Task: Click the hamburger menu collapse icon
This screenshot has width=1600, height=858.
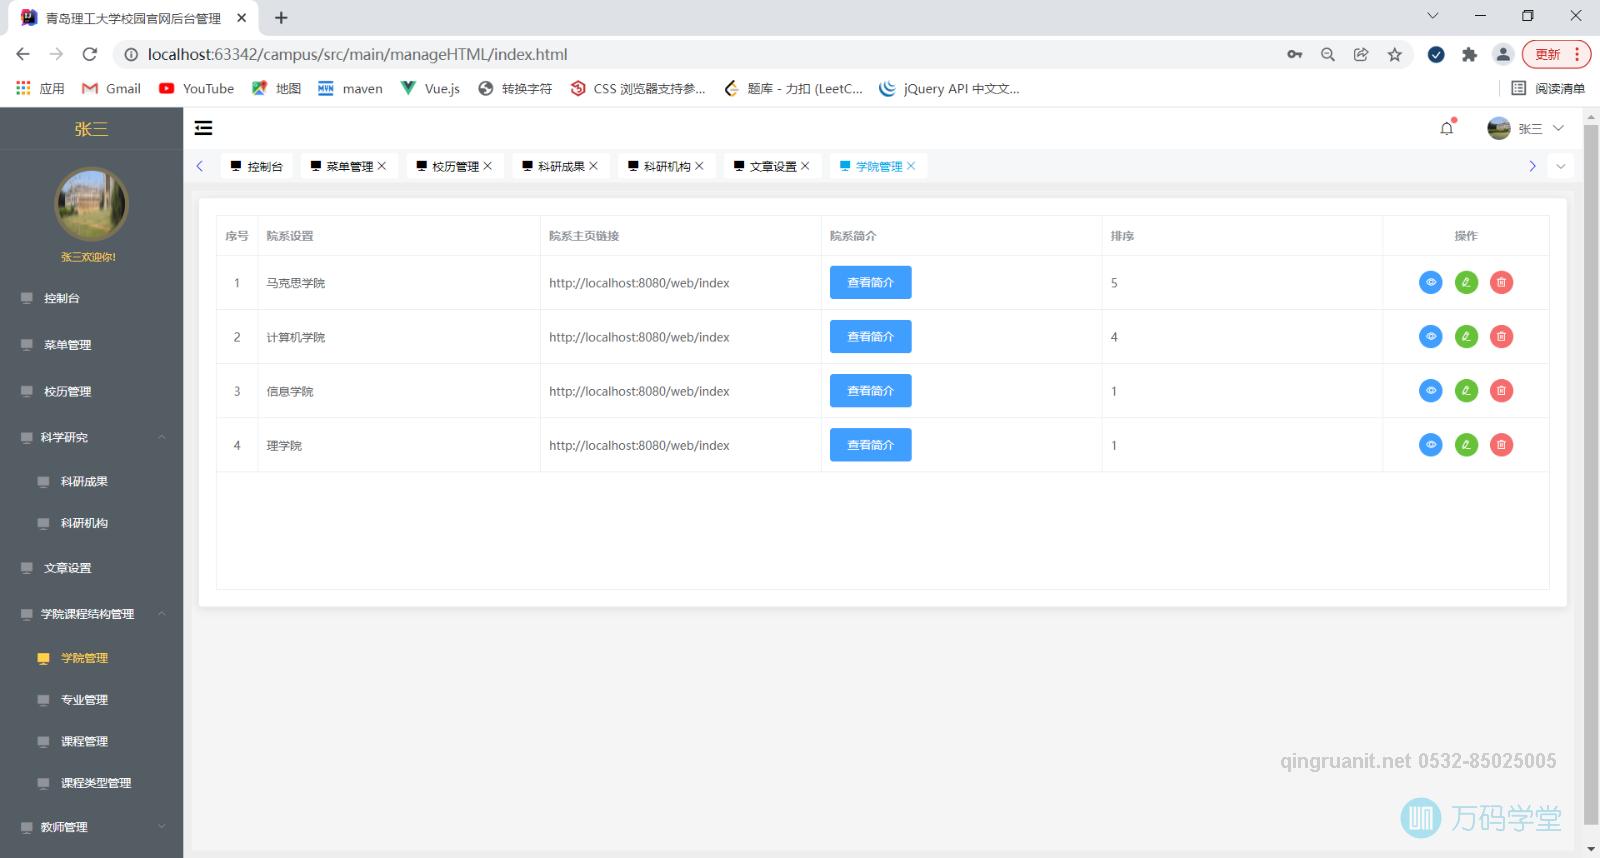Action: 203,128
